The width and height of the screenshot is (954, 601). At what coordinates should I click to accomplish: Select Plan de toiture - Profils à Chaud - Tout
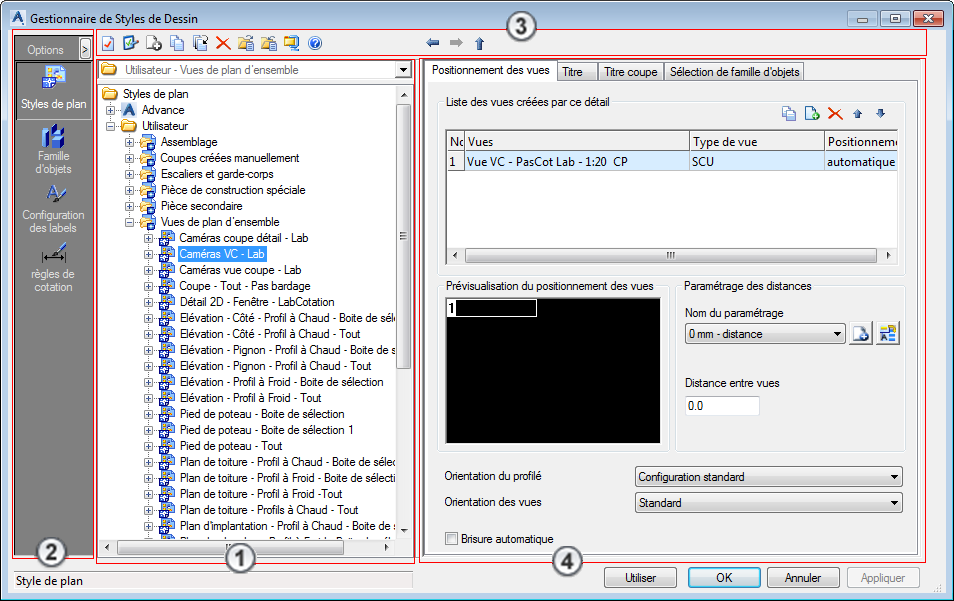click(x=269, y=510)
